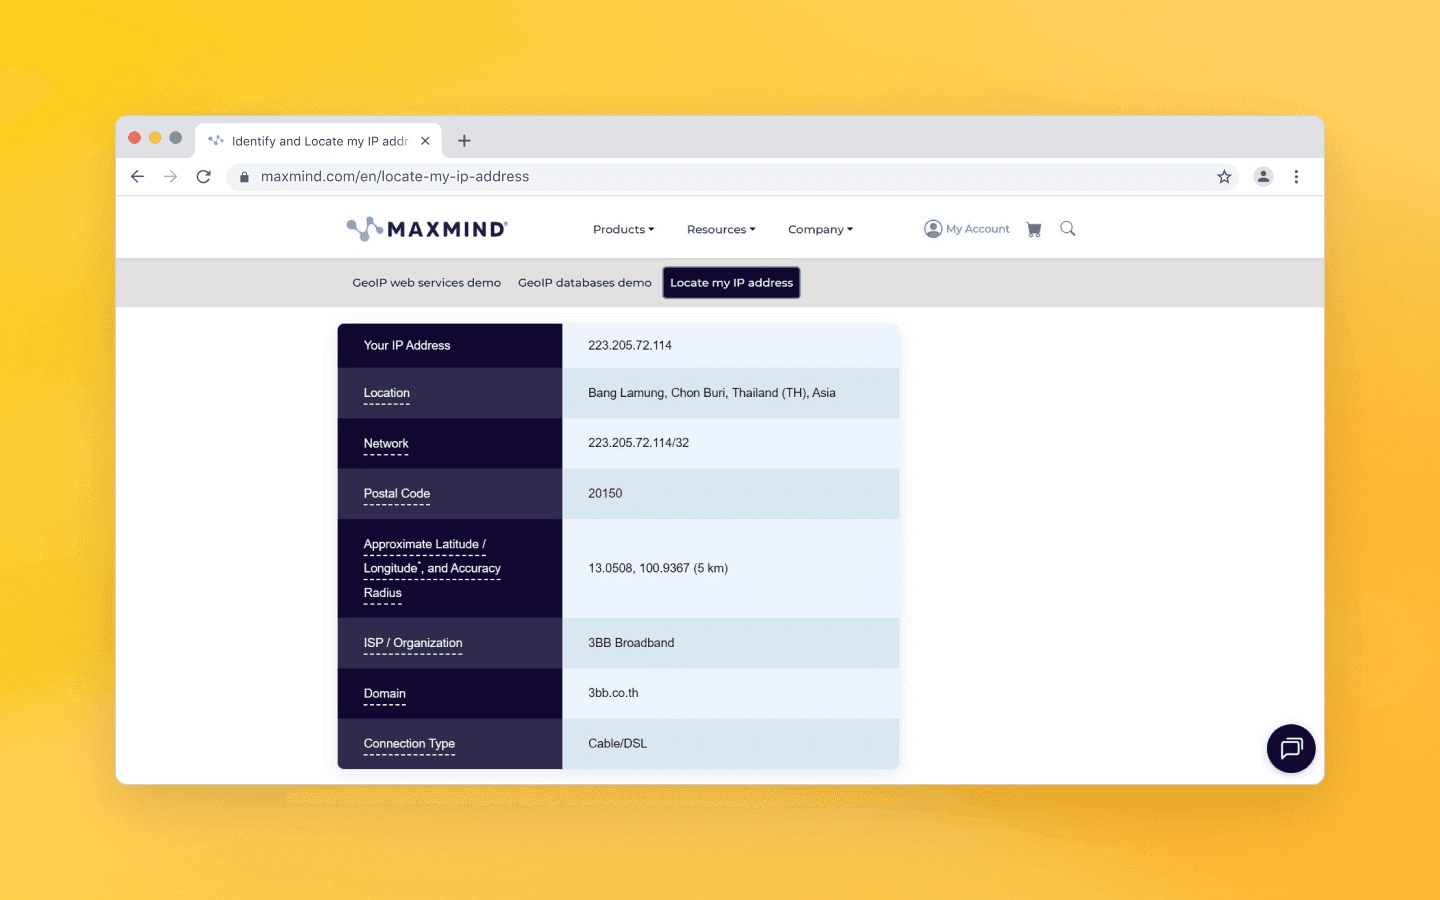Click the padlock icon in the address bar
Viewport: 1440px width, 900px height.
click(243, 176)
